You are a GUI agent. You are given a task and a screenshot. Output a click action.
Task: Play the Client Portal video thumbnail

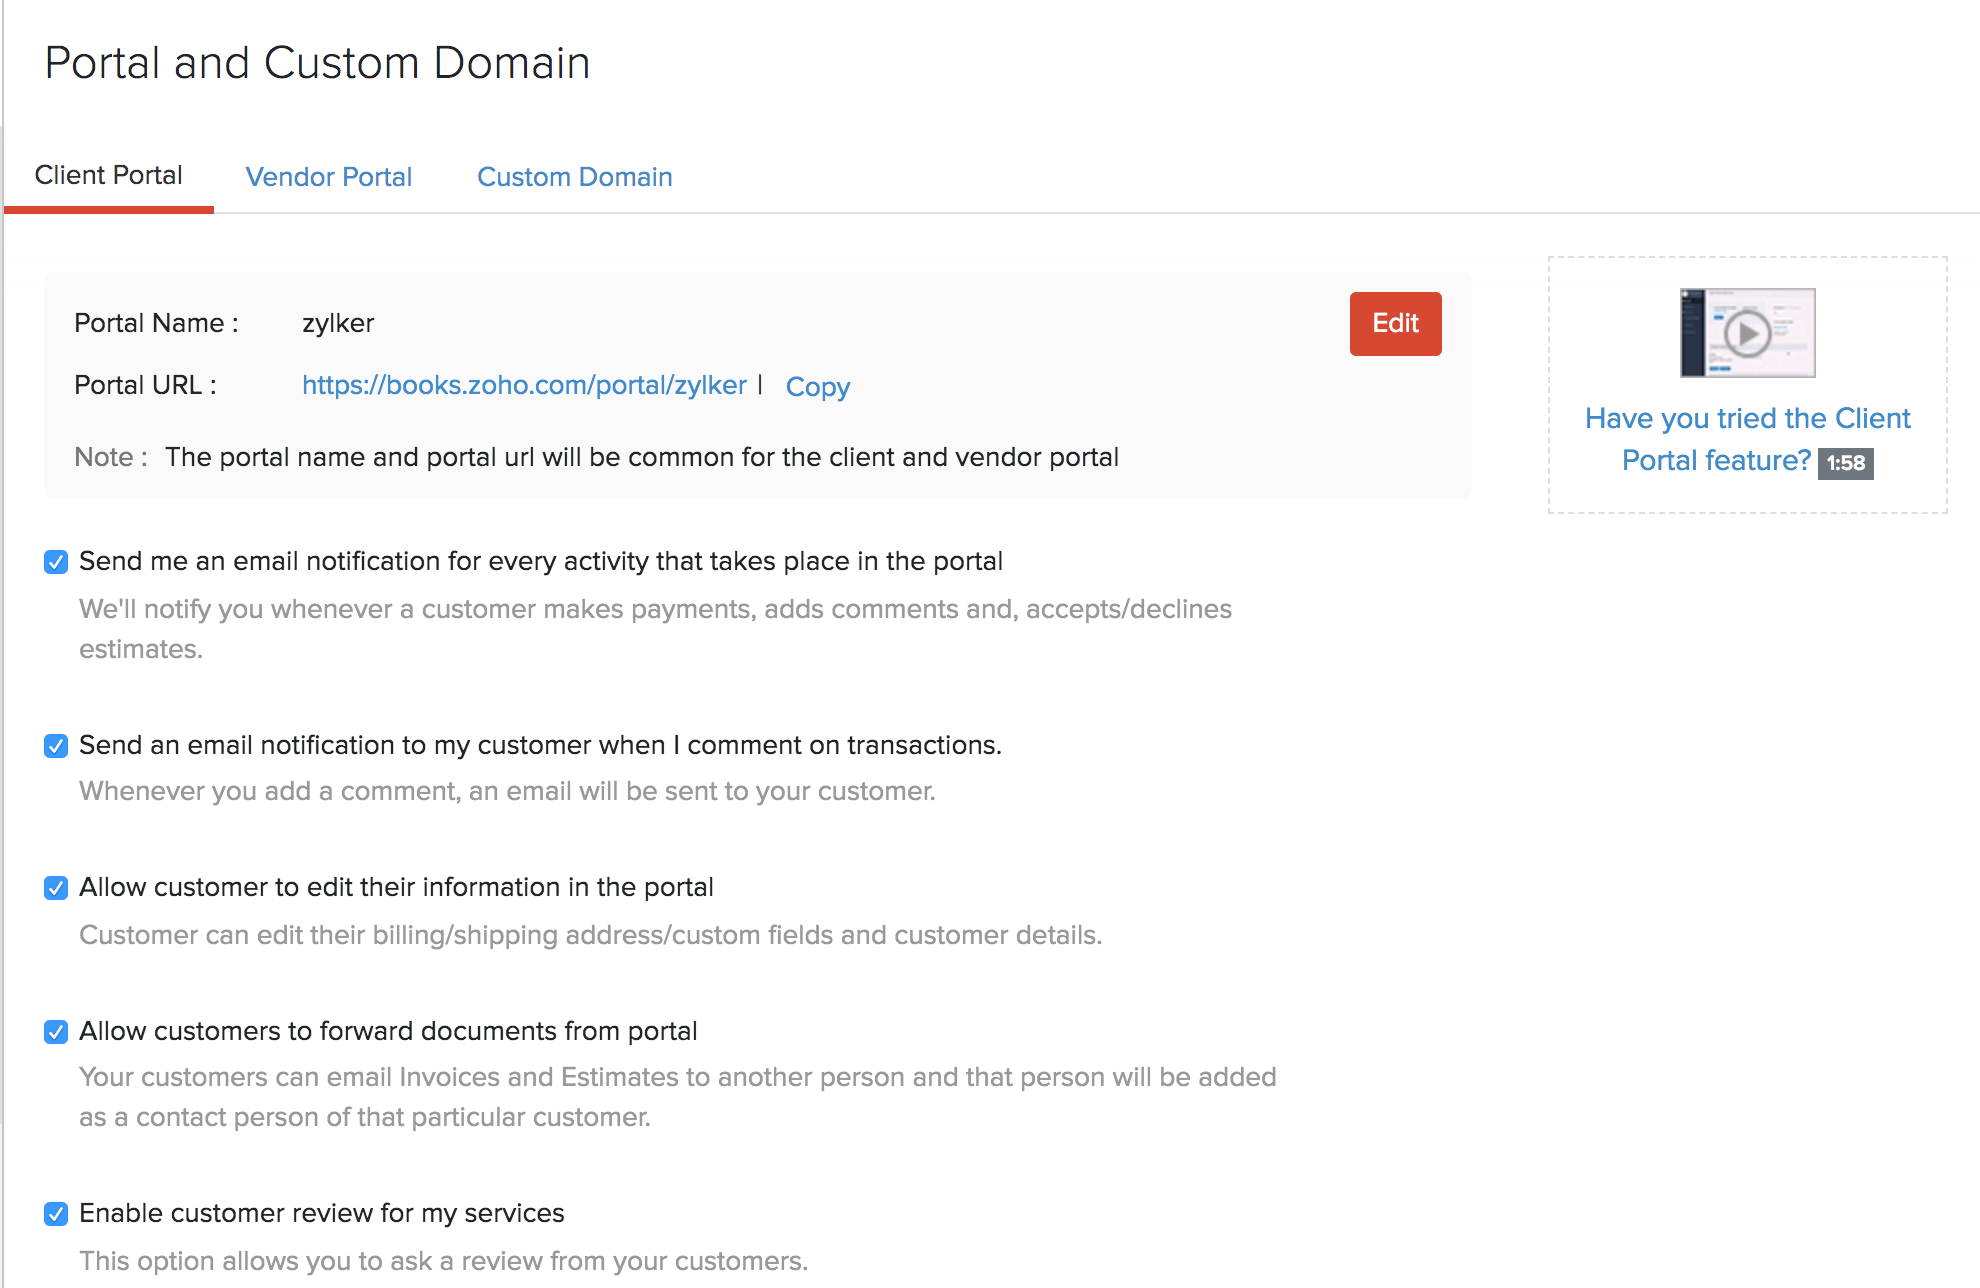tap(1747, 333)
